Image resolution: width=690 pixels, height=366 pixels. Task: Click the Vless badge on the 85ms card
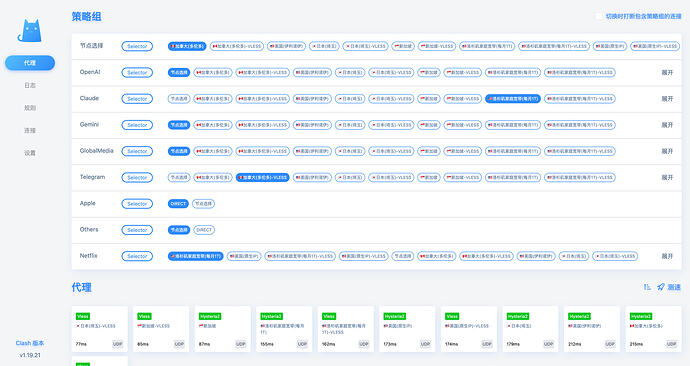[144, 316]
